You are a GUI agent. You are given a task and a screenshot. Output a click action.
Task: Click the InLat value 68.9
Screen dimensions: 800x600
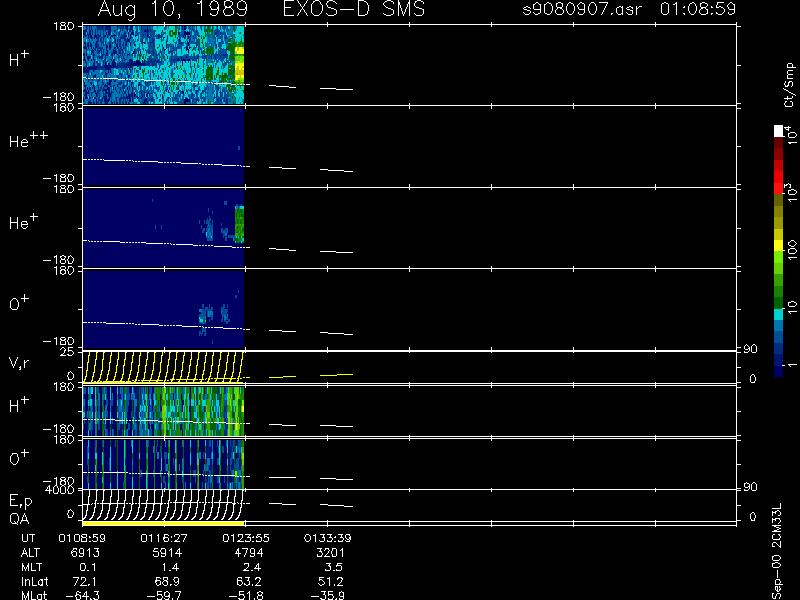pos(166,582)
